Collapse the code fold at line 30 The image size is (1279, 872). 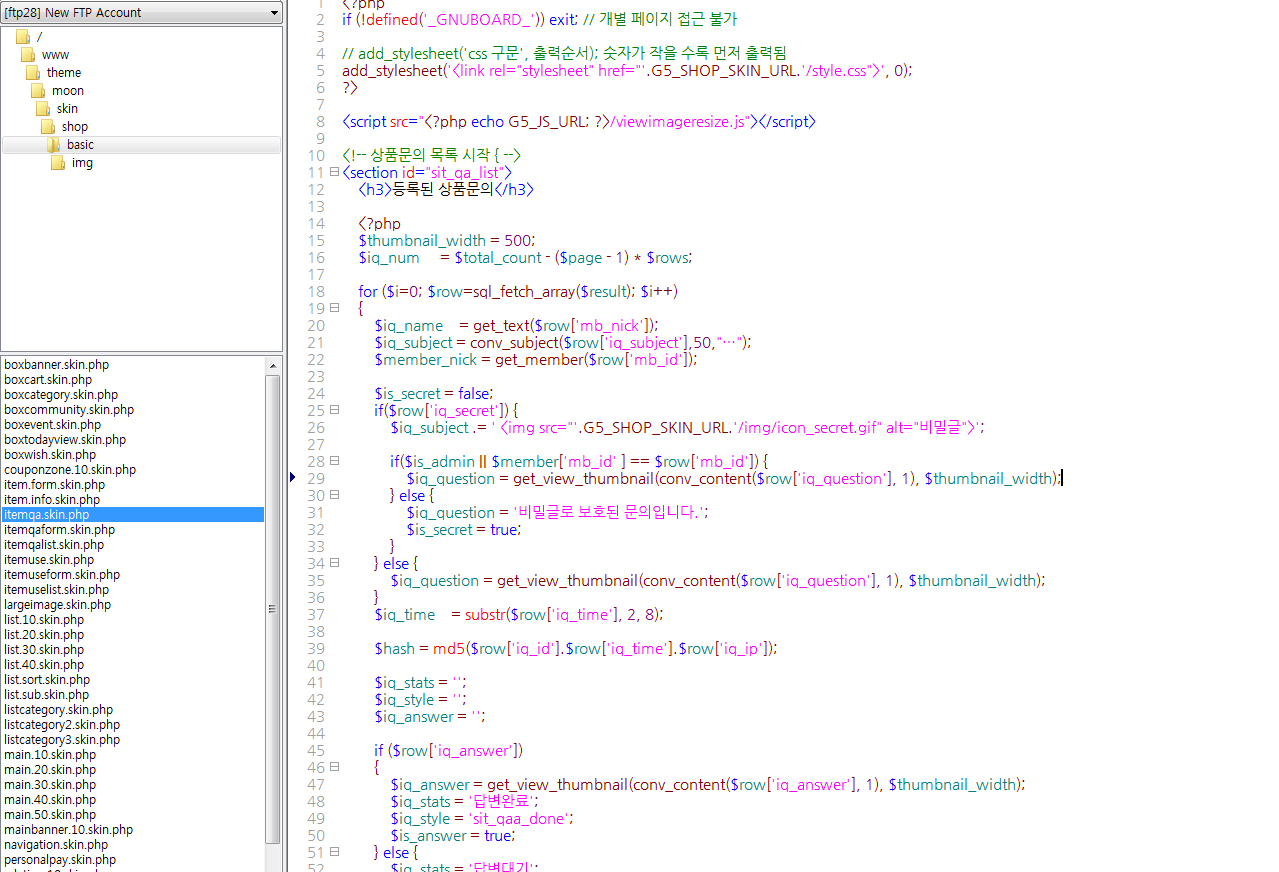[x=334, y=495]
